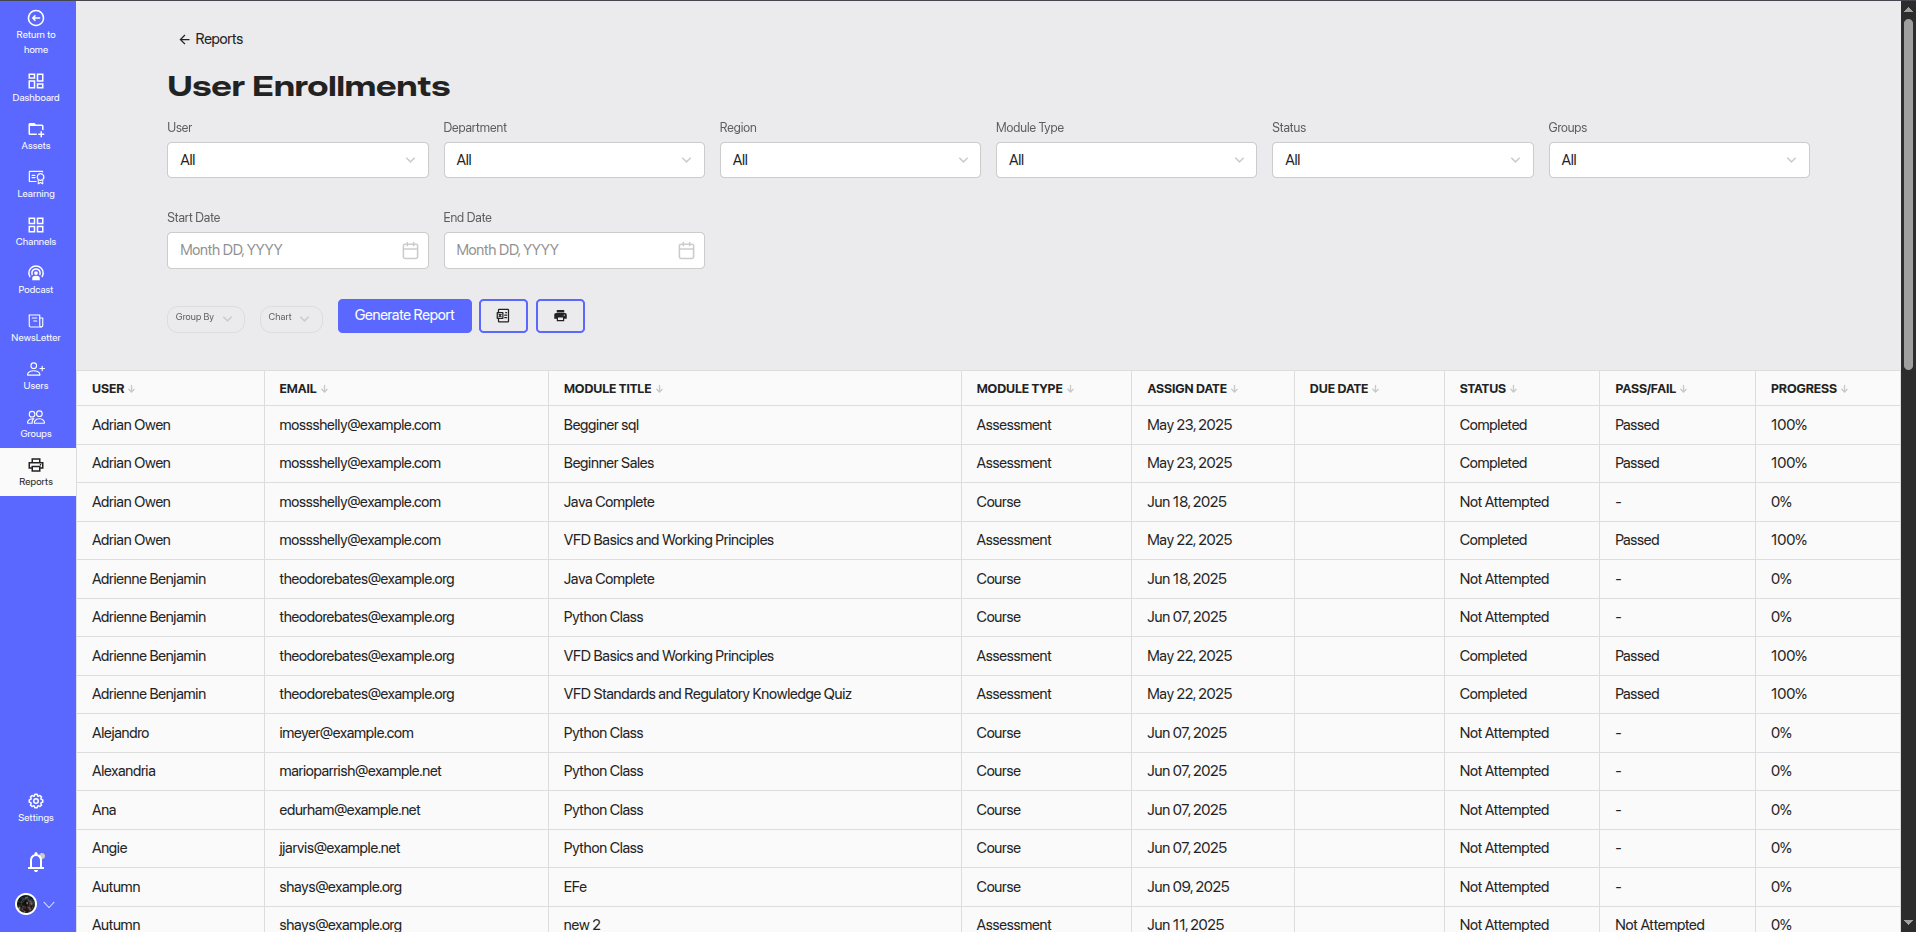Click the export to spreadsheet icon button
Viewport: 1916px width, 932px height.
503,316
